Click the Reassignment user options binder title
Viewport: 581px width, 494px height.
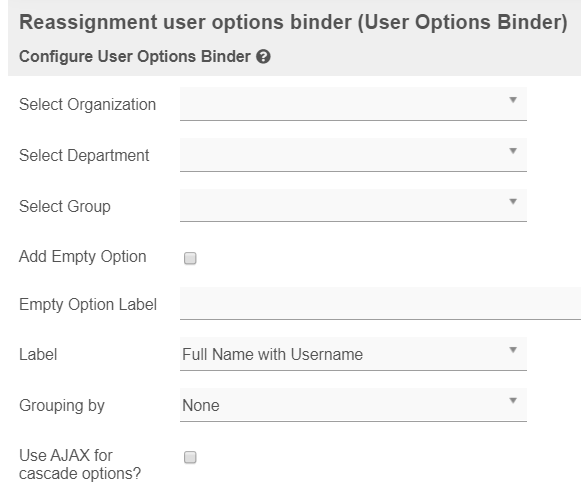pos(293,22)
